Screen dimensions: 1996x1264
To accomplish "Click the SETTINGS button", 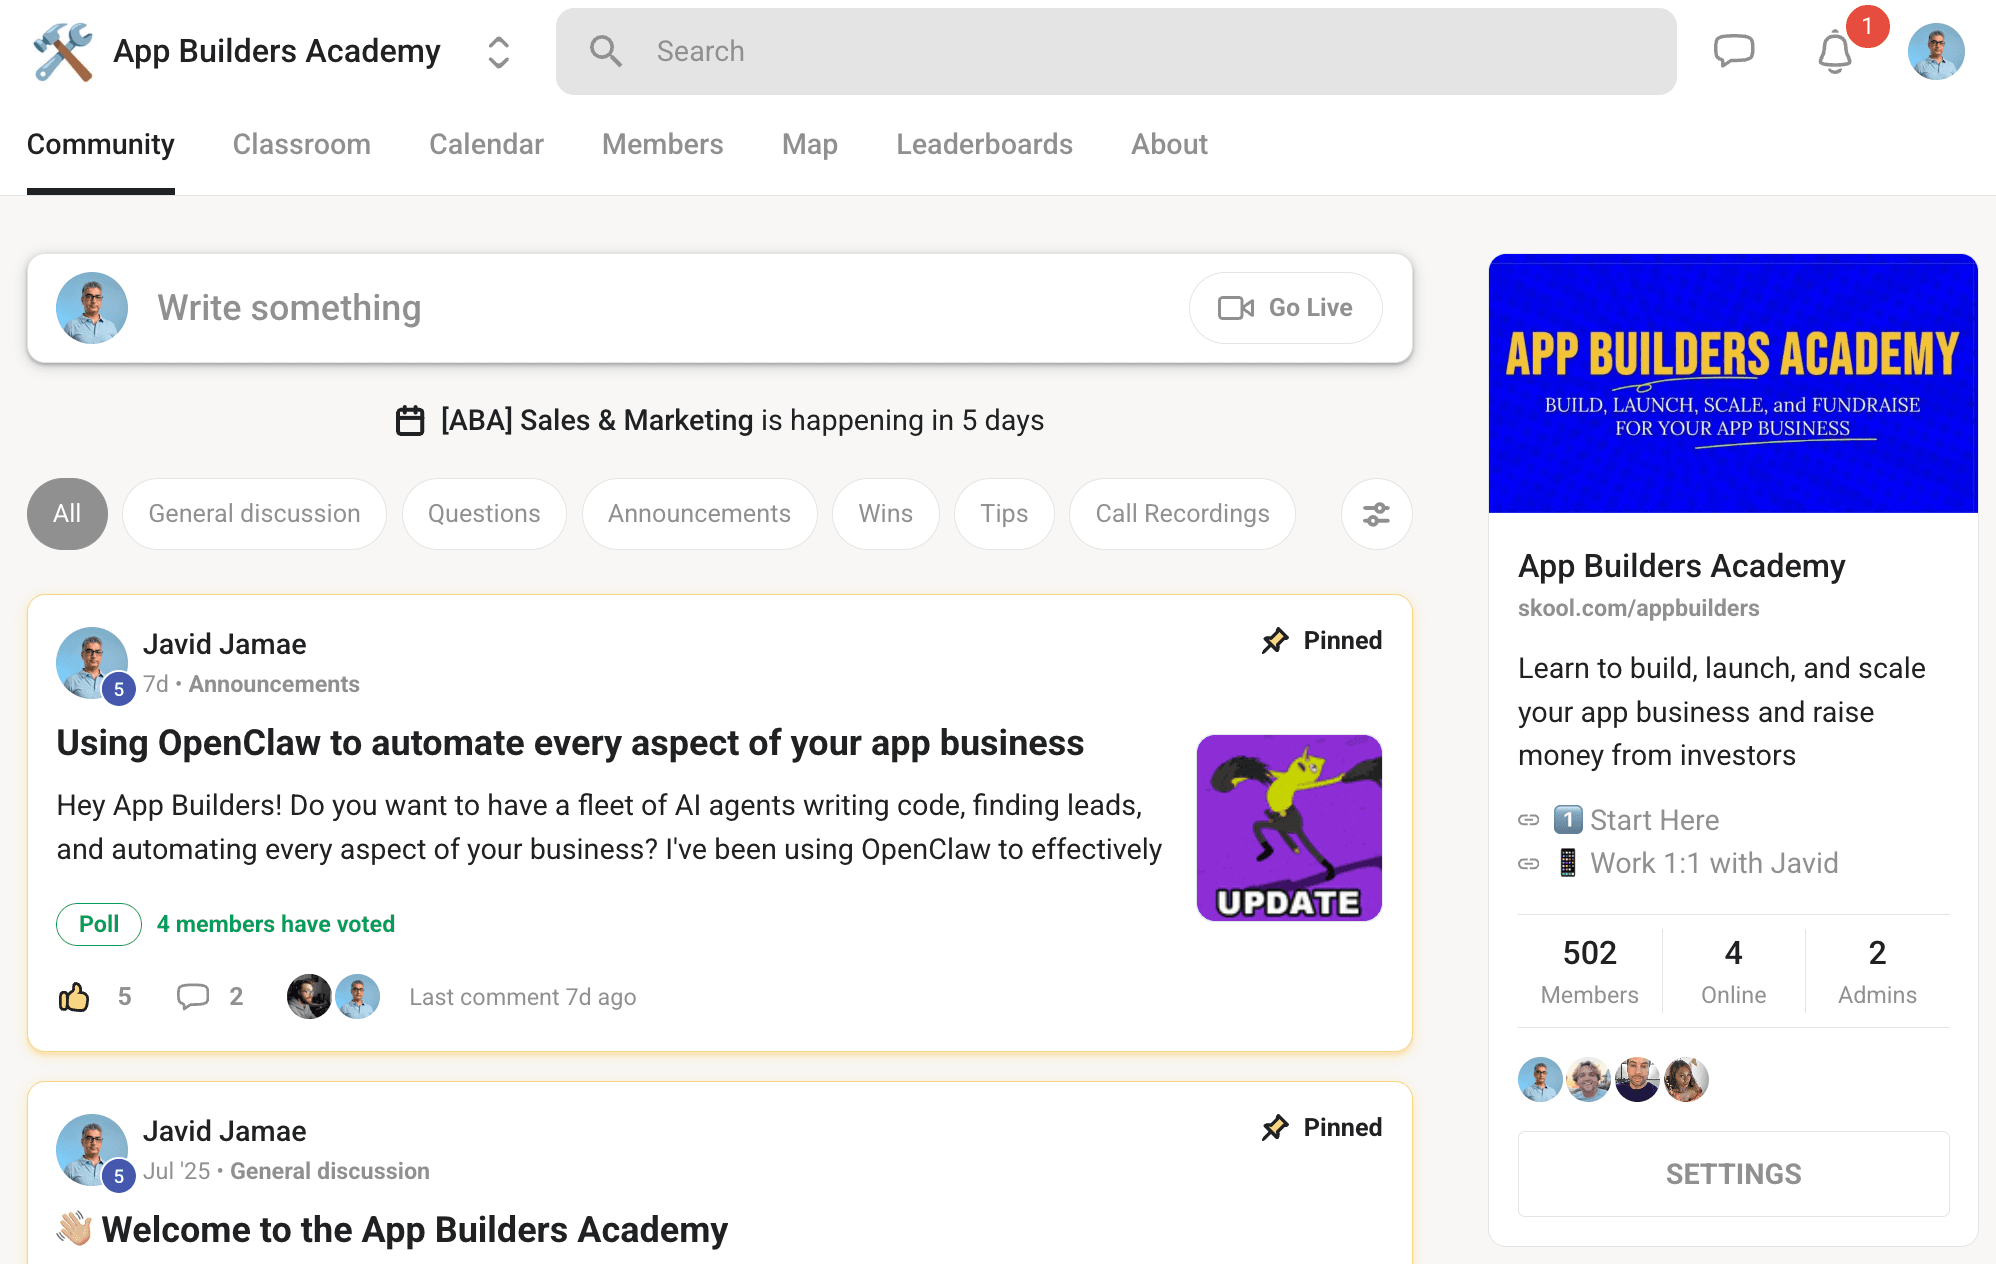I will click(x=1733, y=1174).
